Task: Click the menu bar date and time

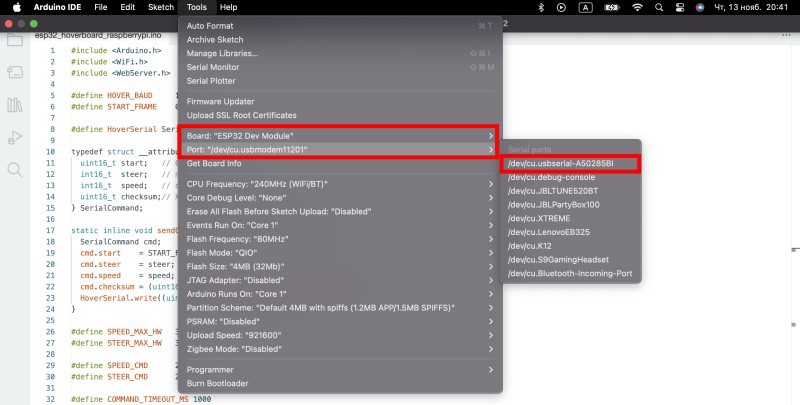Action: coord(751,7)
